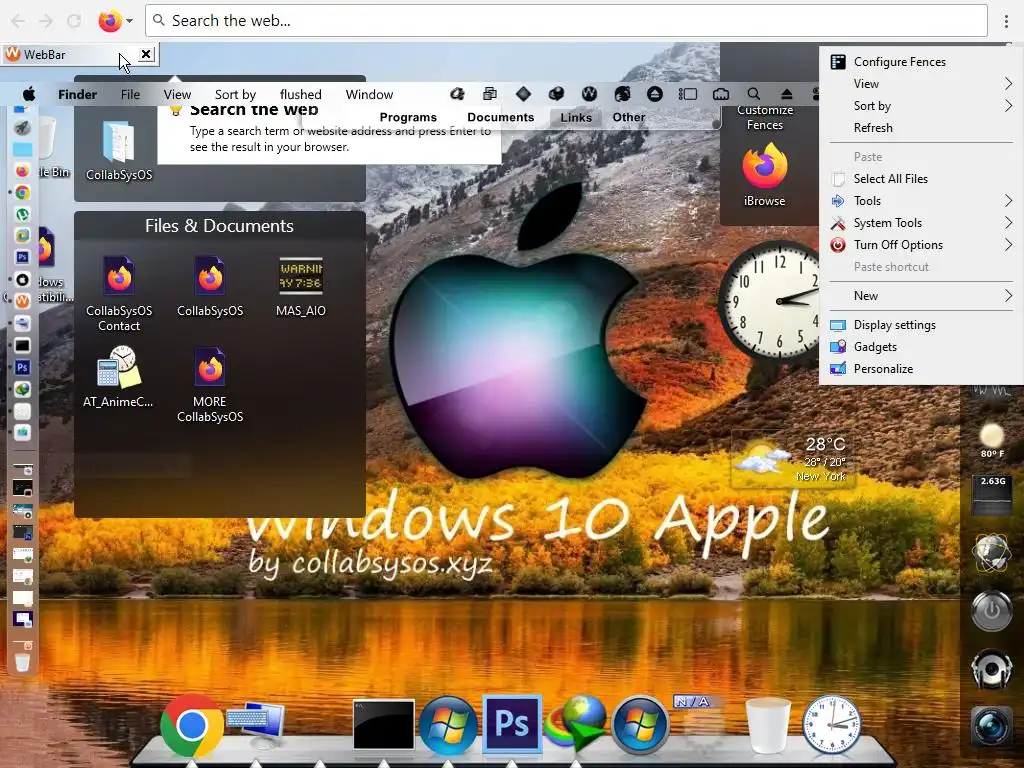
Task: Open the white trash cup in bottom dock
Action: coord(768,725)
